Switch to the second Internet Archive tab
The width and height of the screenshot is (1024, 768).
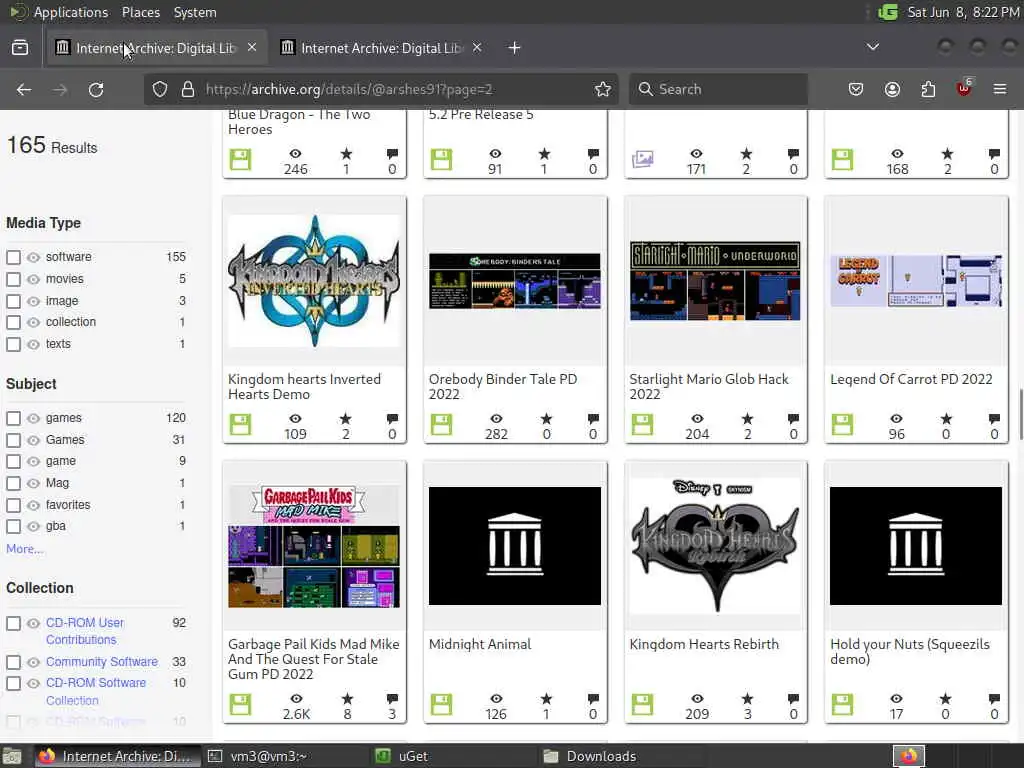coord(381,48)
